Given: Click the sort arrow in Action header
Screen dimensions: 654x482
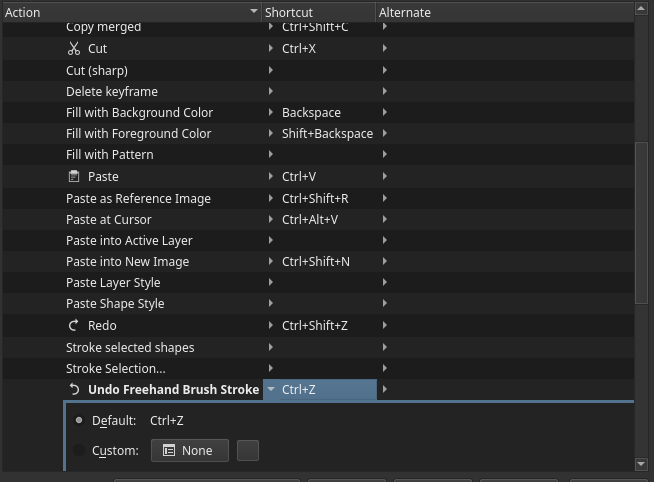Looking at the screenshot, I should click(253, 12).
